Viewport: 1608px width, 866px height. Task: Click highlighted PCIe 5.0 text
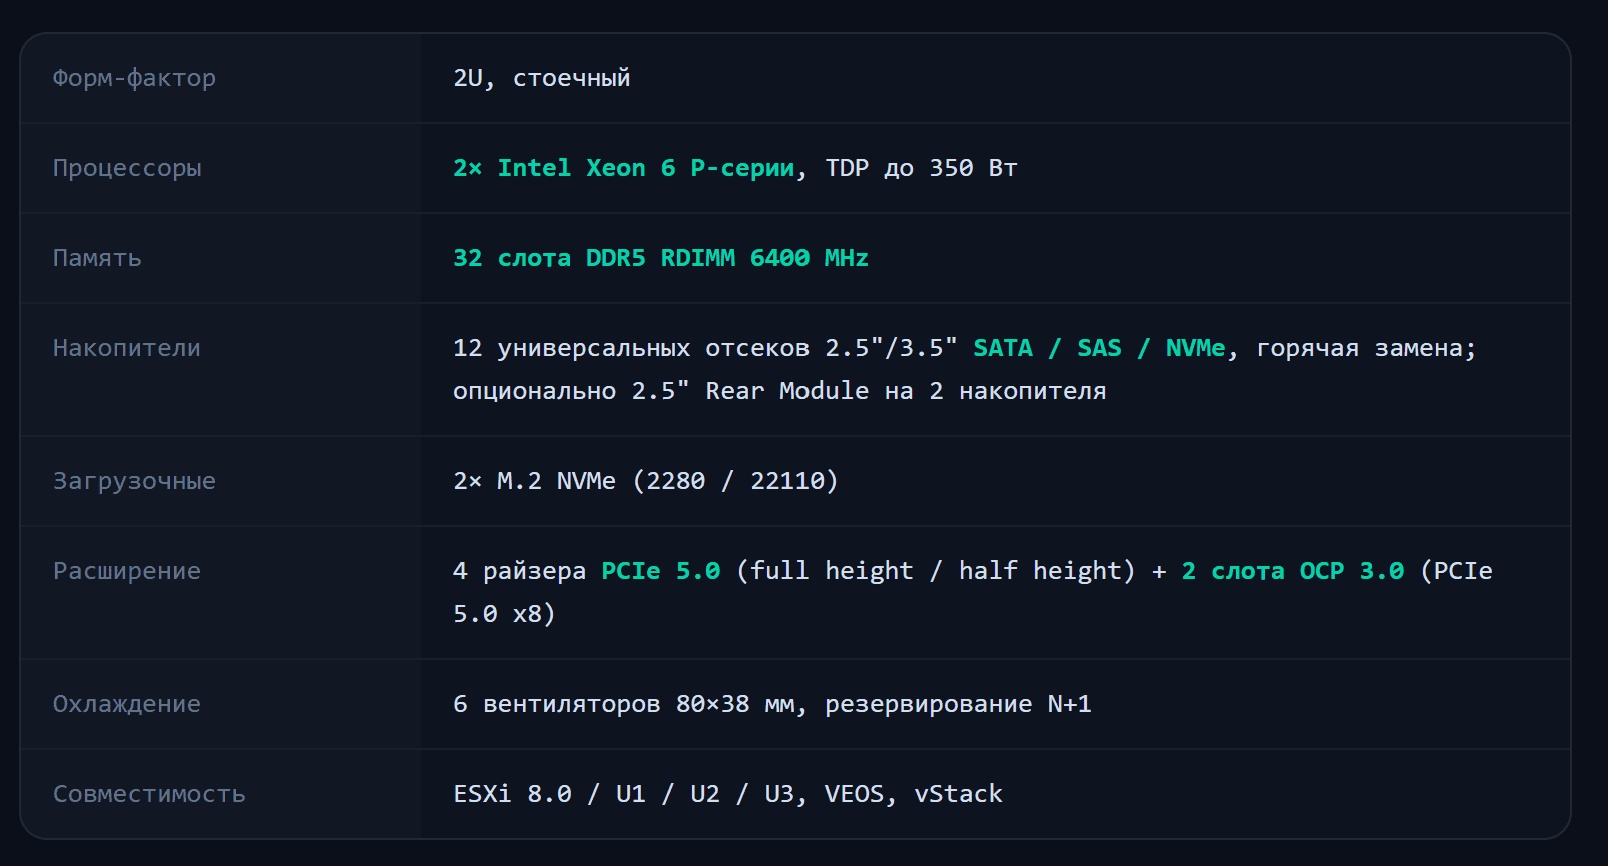click(x=661, y=571)
